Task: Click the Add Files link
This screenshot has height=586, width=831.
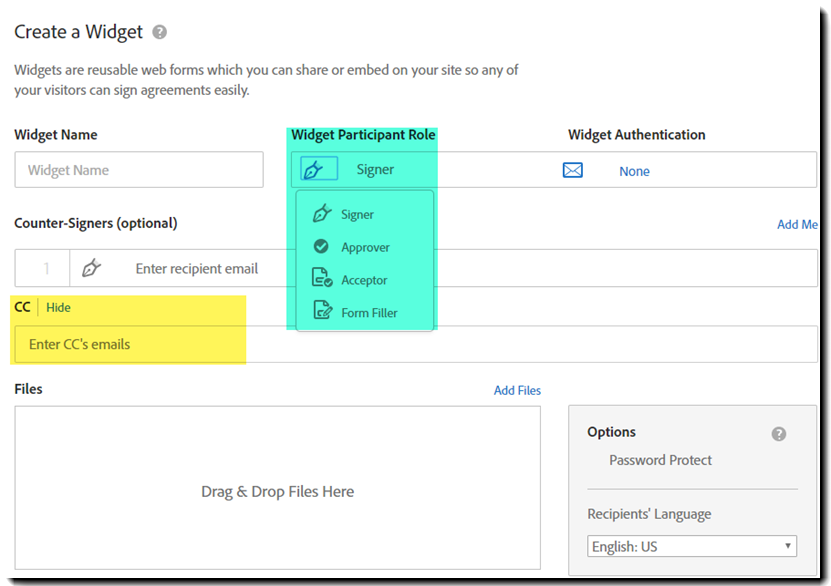Action: (517, 390)
